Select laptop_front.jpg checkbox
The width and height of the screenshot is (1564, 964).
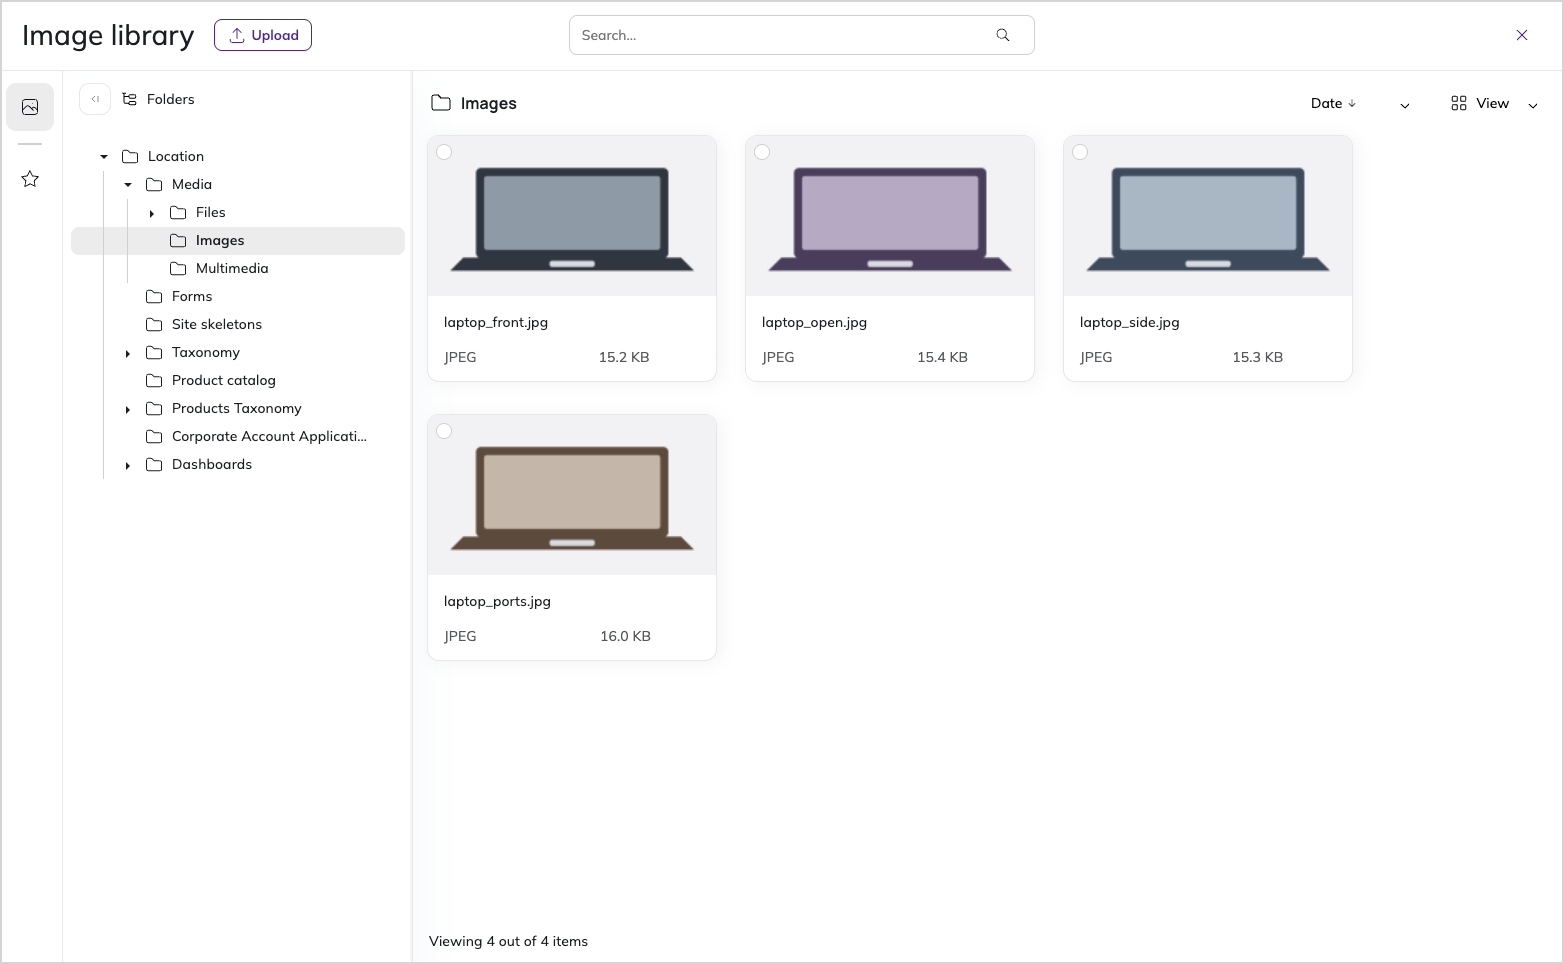[x=444, y=152]
